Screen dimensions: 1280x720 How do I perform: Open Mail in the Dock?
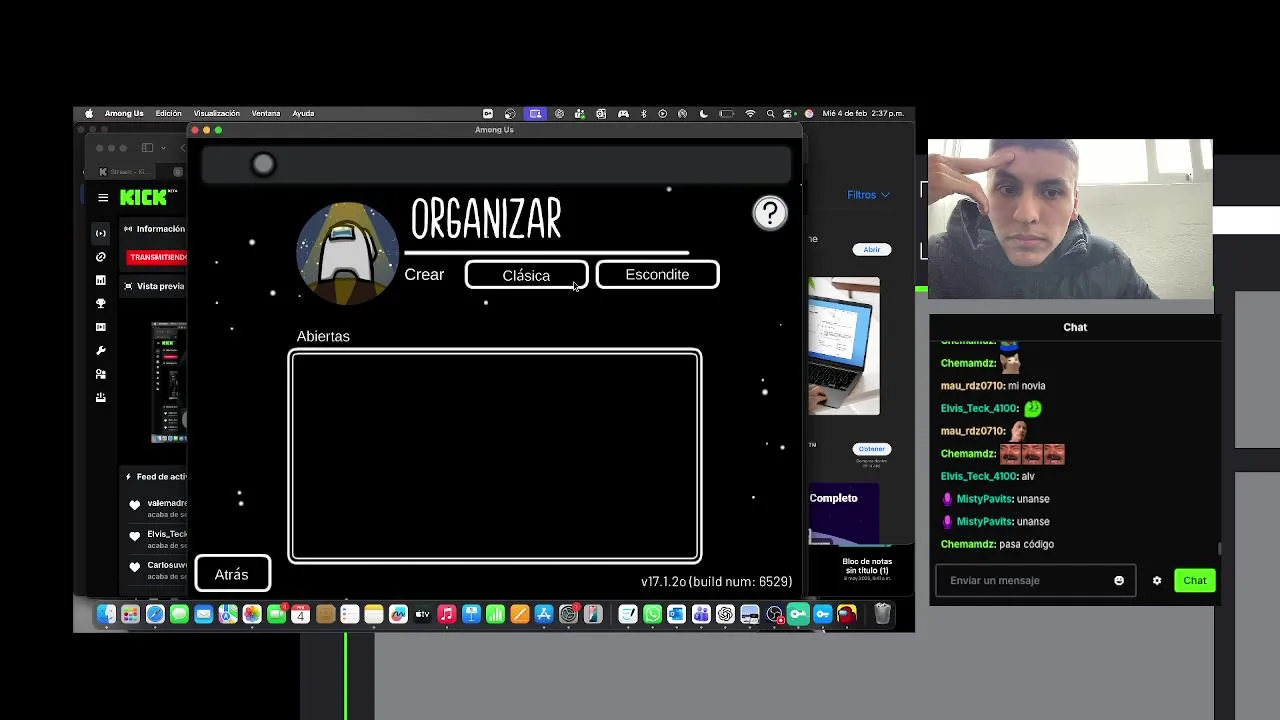pyautogui.click(x=203, y=614)
